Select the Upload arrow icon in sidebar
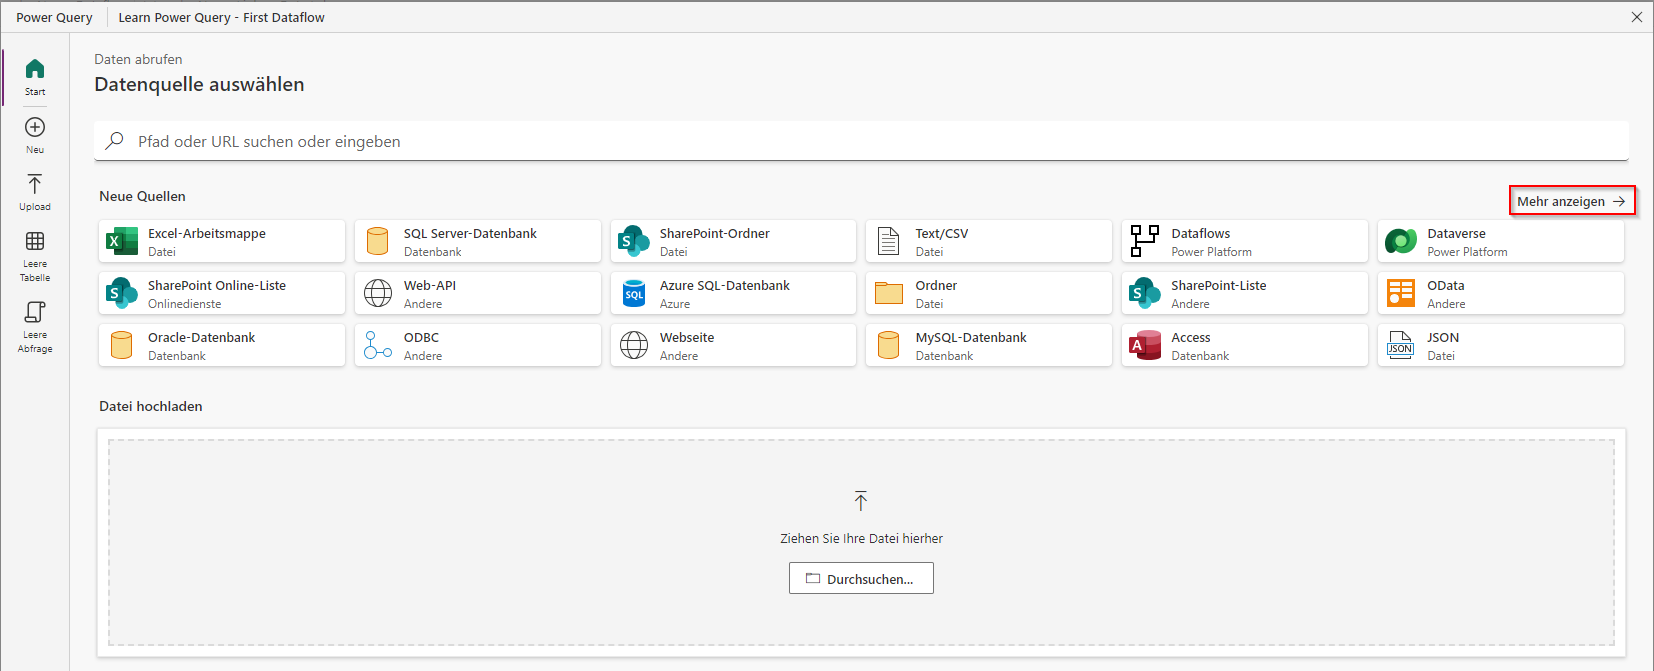 pos(35,184)
